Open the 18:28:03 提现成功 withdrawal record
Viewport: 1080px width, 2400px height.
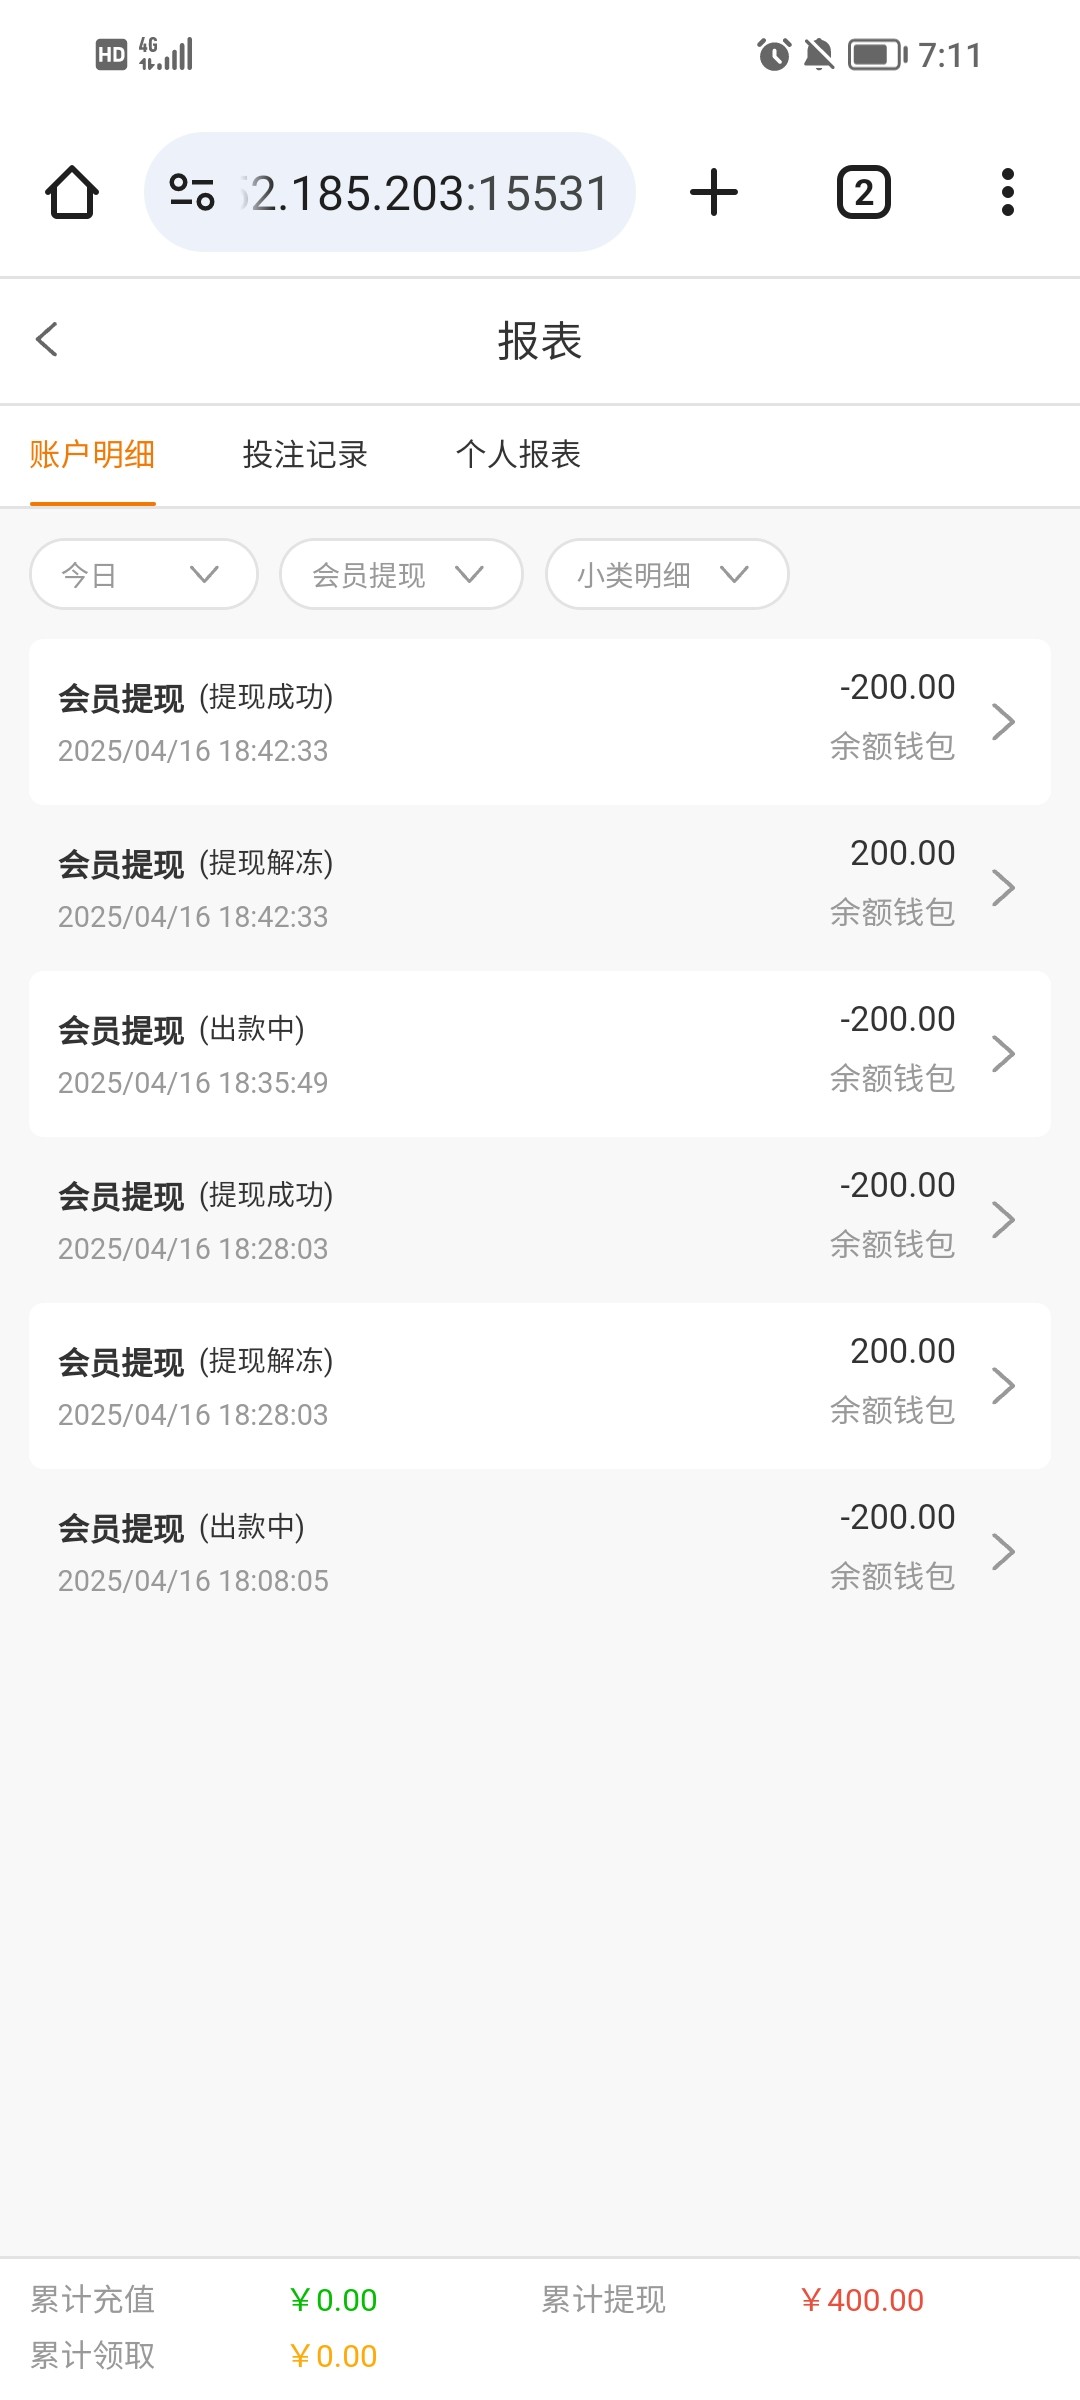pos(500,1220)
